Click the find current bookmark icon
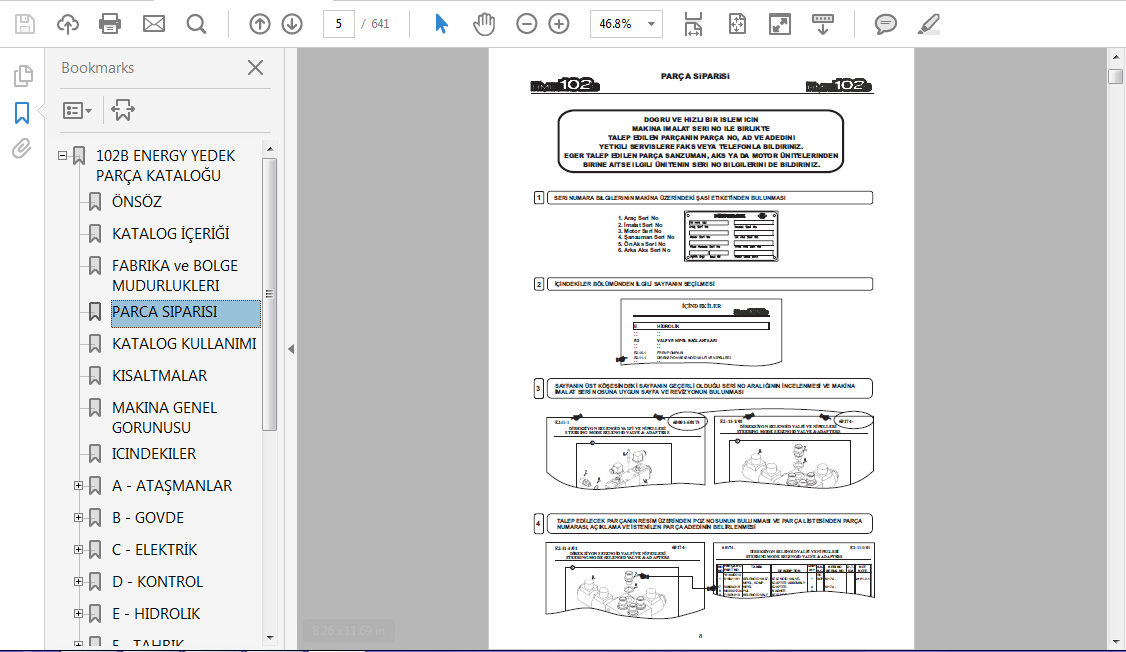This screenshot has width=1126, height=652. click(123, 111)
